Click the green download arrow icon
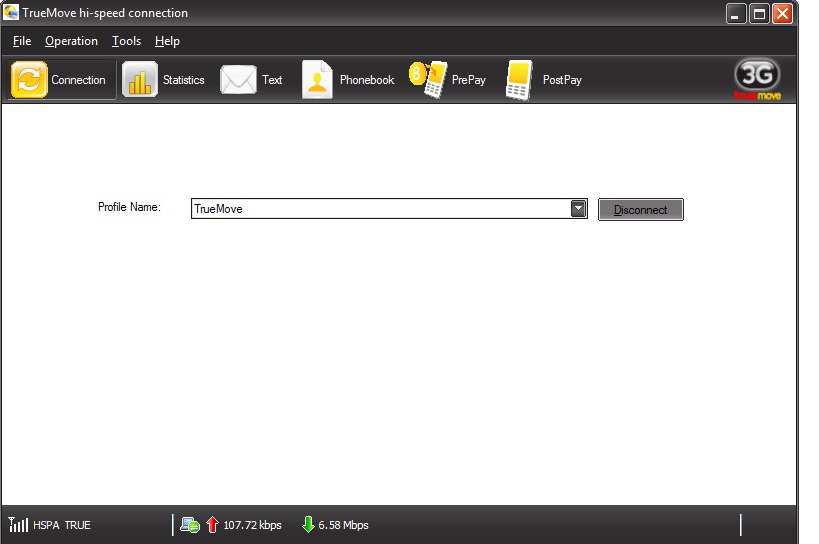This screenshot has width=819, height=544. 308,524
